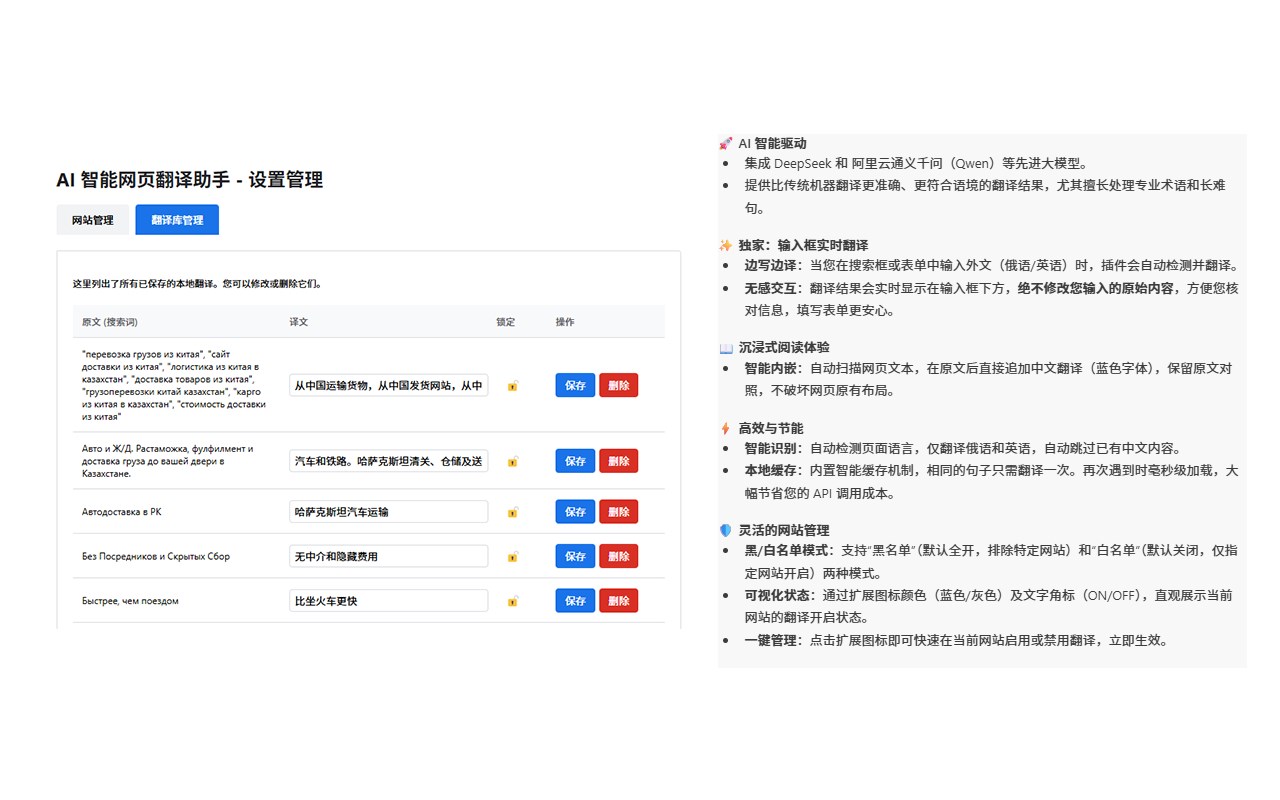Unlock the "Быстрее, чем поездом" translation entry

[512, 600]
